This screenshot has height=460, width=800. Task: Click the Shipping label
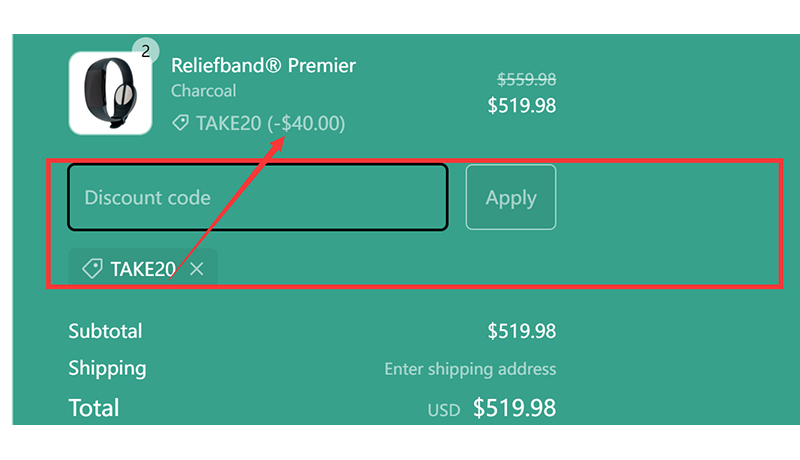pos(107,368)
